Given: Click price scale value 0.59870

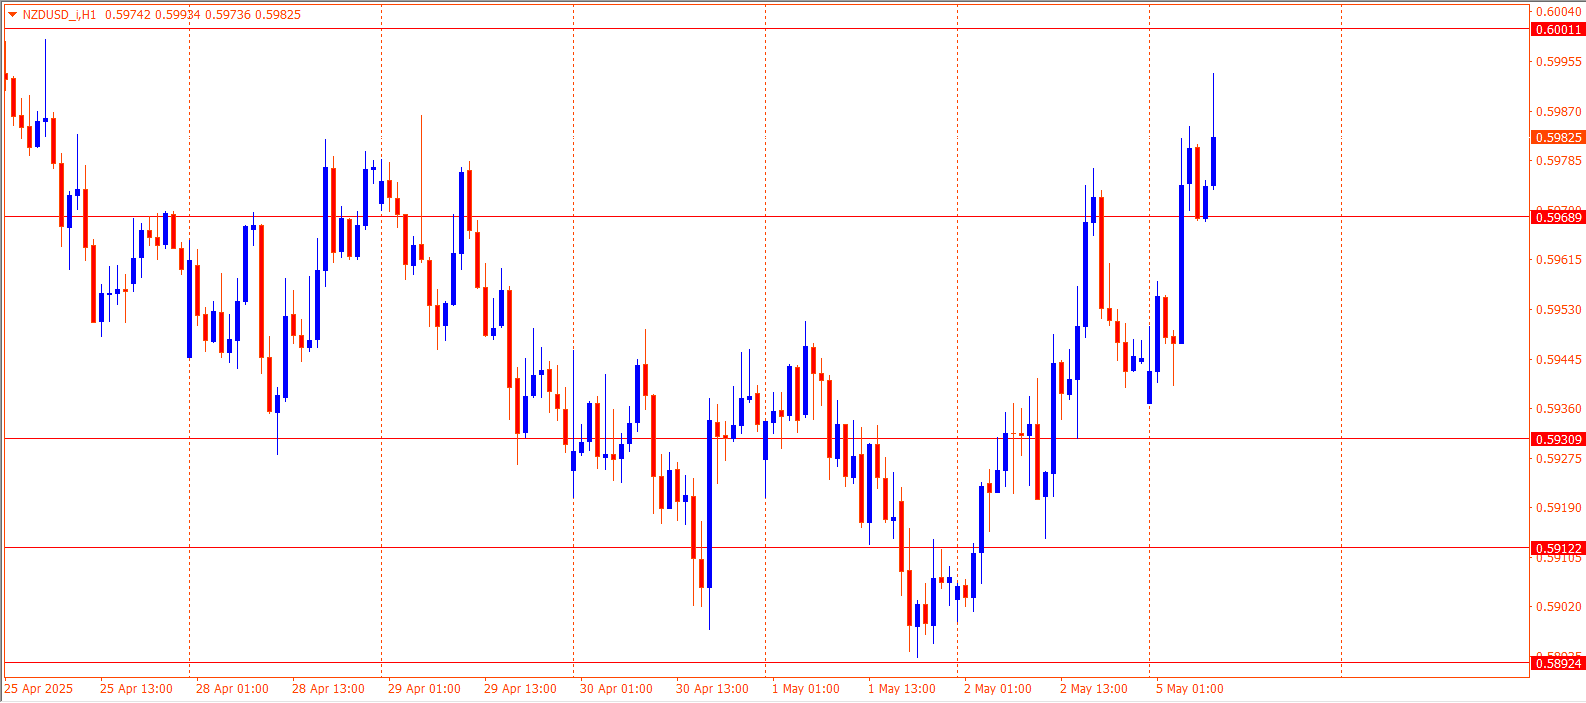Looking at the screenshot, I should click(1559, 111).
